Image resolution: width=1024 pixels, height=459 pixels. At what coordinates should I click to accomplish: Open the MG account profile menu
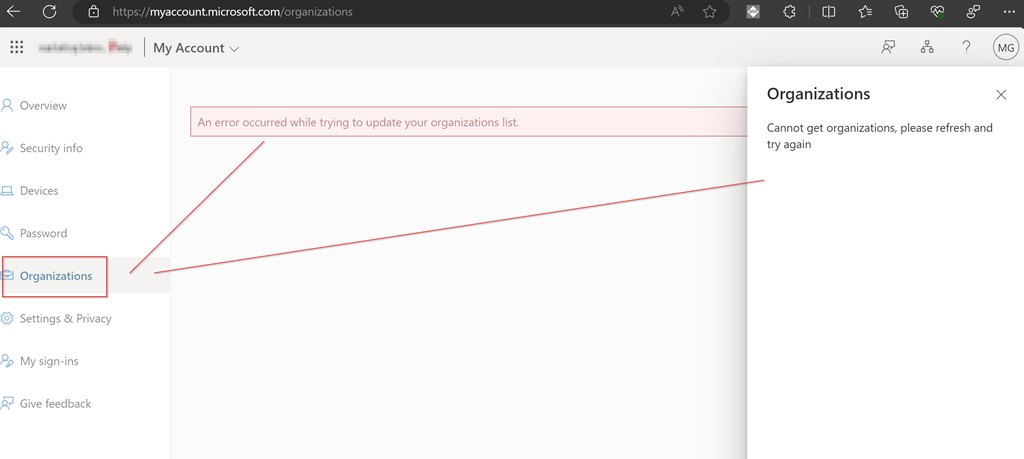pos(1006,48)
